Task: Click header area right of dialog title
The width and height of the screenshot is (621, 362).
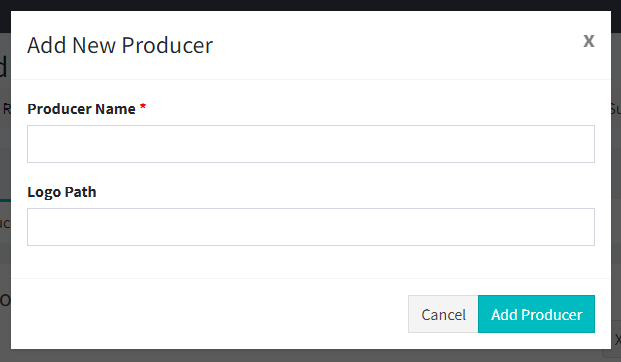Action: coord(396,45)
